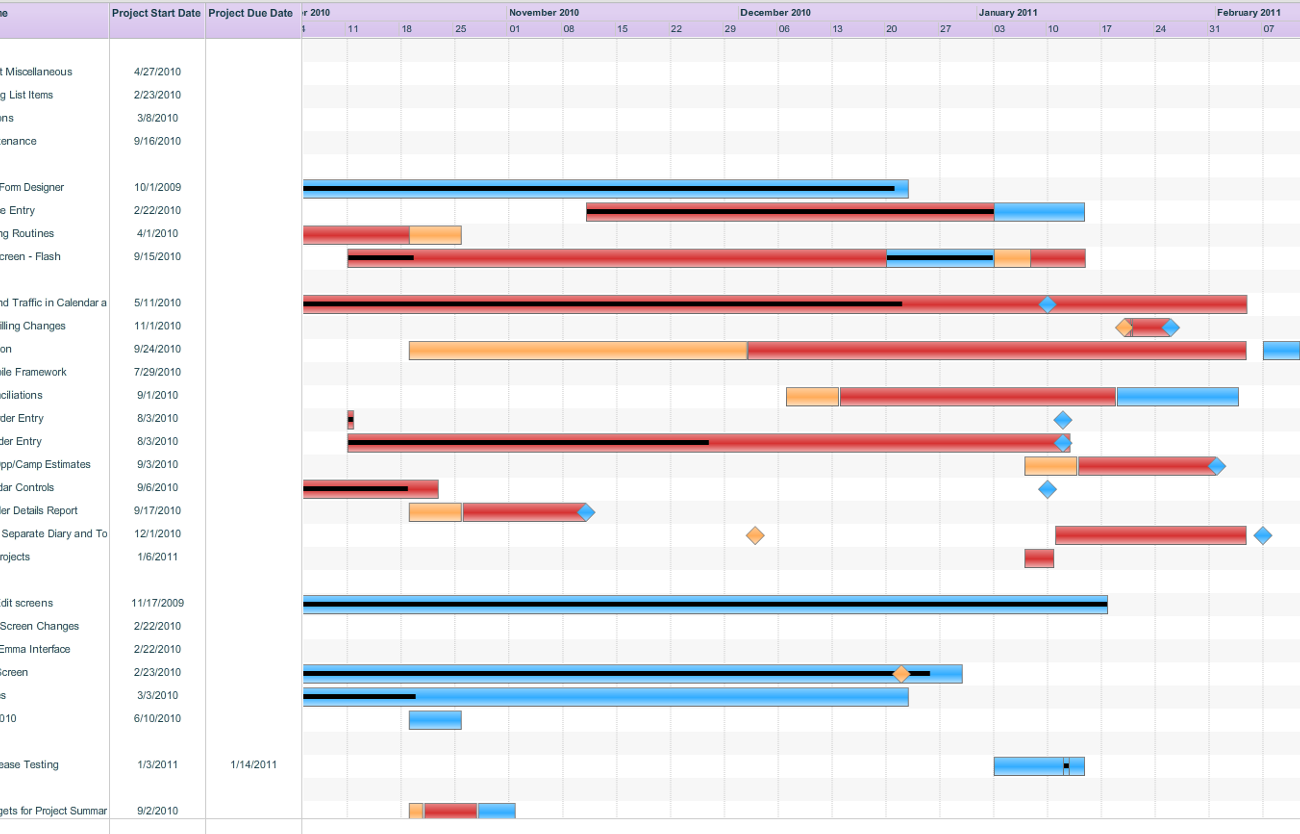This screenshot has height=834, width=1300.
Task: Click the blue Release Testing progress bar
Action: click(x=1035, y=765)
